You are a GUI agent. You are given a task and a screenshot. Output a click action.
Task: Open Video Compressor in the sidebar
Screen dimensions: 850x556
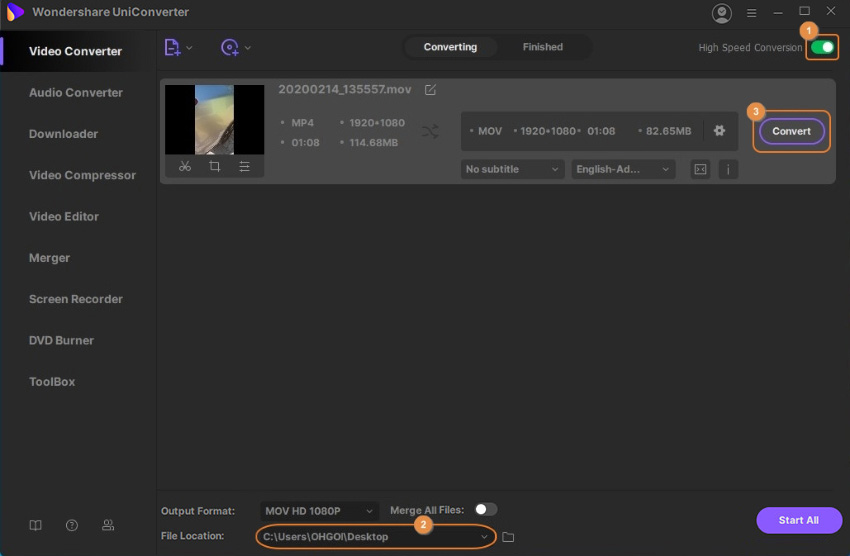tap(82, 175)
